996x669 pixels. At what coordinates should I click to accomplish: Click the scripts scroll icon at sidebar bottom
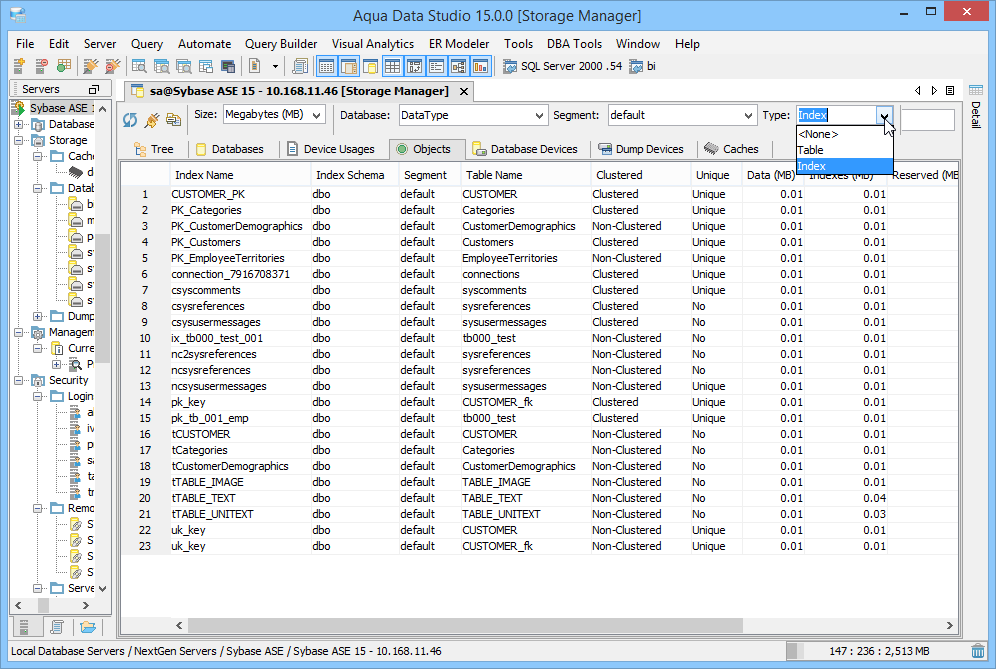pyautogui.click(x=57, y=627)
